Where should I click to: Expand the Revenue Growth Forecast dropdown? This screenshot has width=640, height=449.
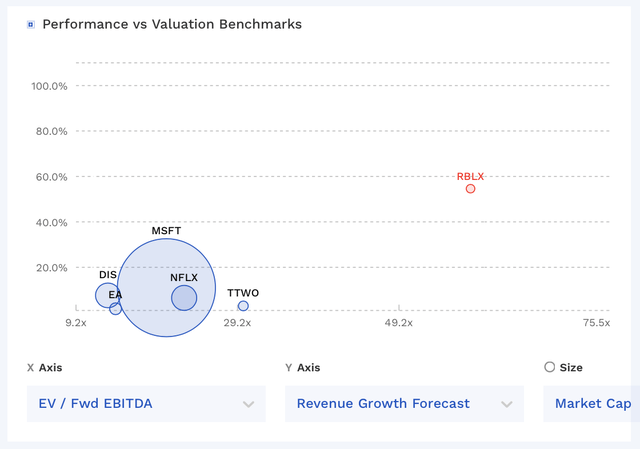click(x=404, y=404)
